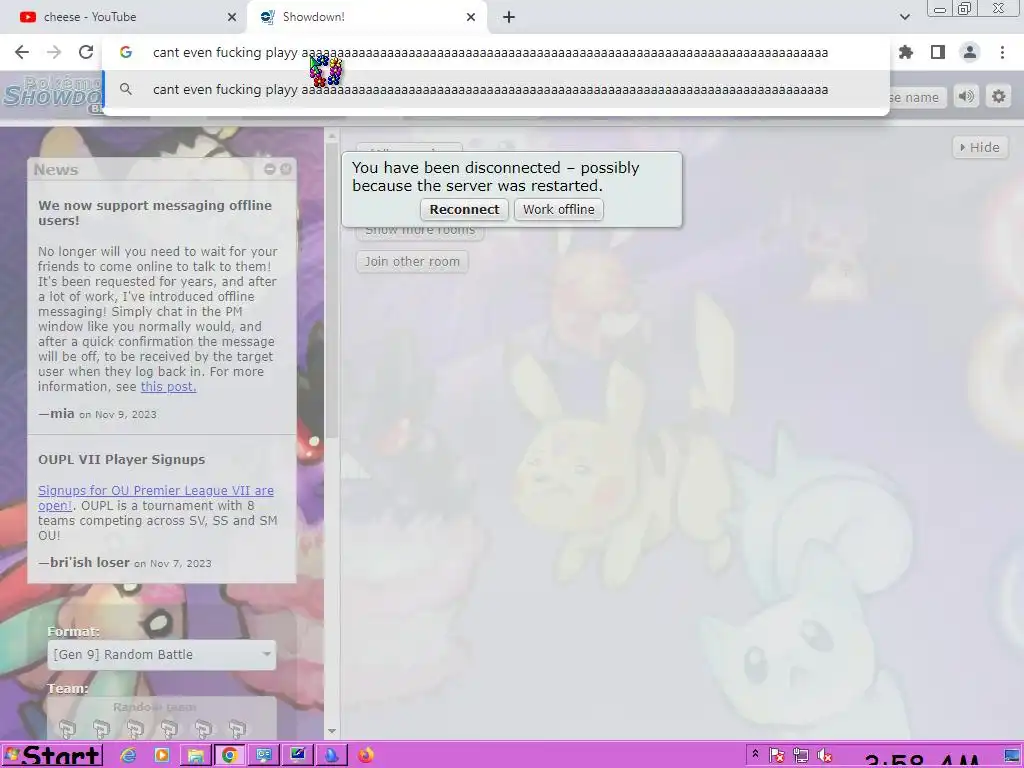Click 'OUPL VII Player Signups' heading
The image size is (1024, 768).
(x=121, y=460)
